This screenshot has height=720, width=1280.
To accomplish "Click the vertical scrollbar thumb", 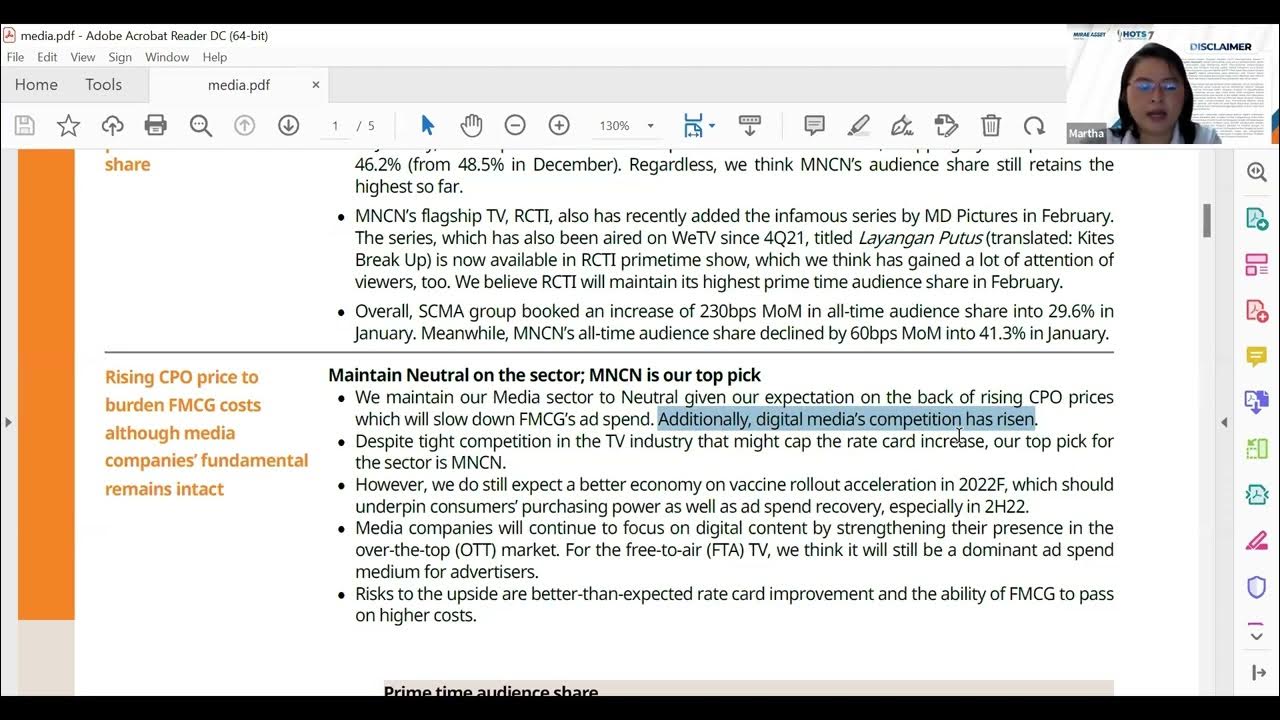I will click(1207, 220).
